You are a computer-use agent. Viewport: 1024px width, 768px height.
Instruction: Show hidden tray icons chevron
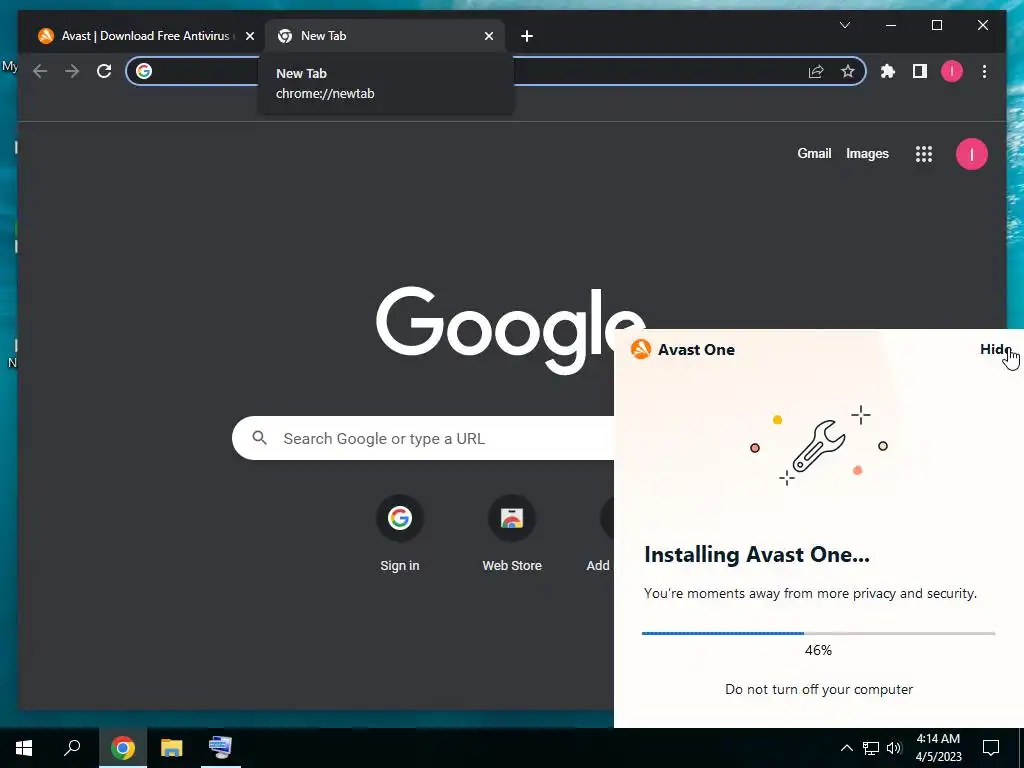click(846, 748)
